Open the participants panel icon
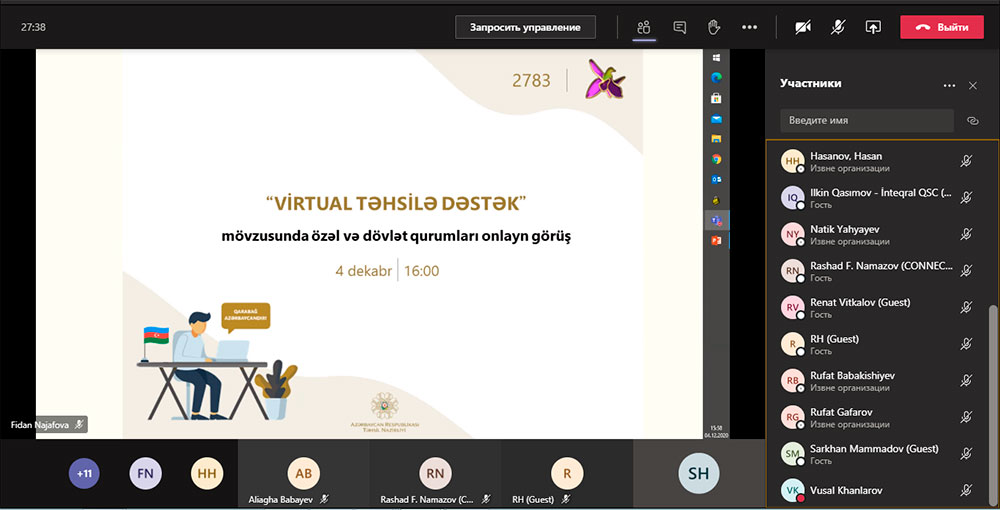 pos(645,27)
